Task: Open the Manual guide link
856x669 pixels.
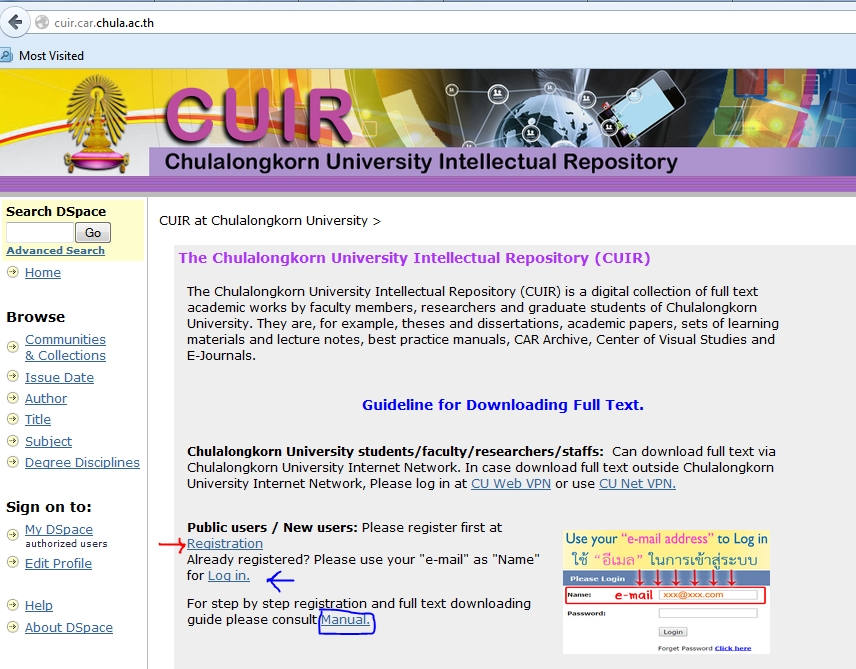Action: coord(345,620)
